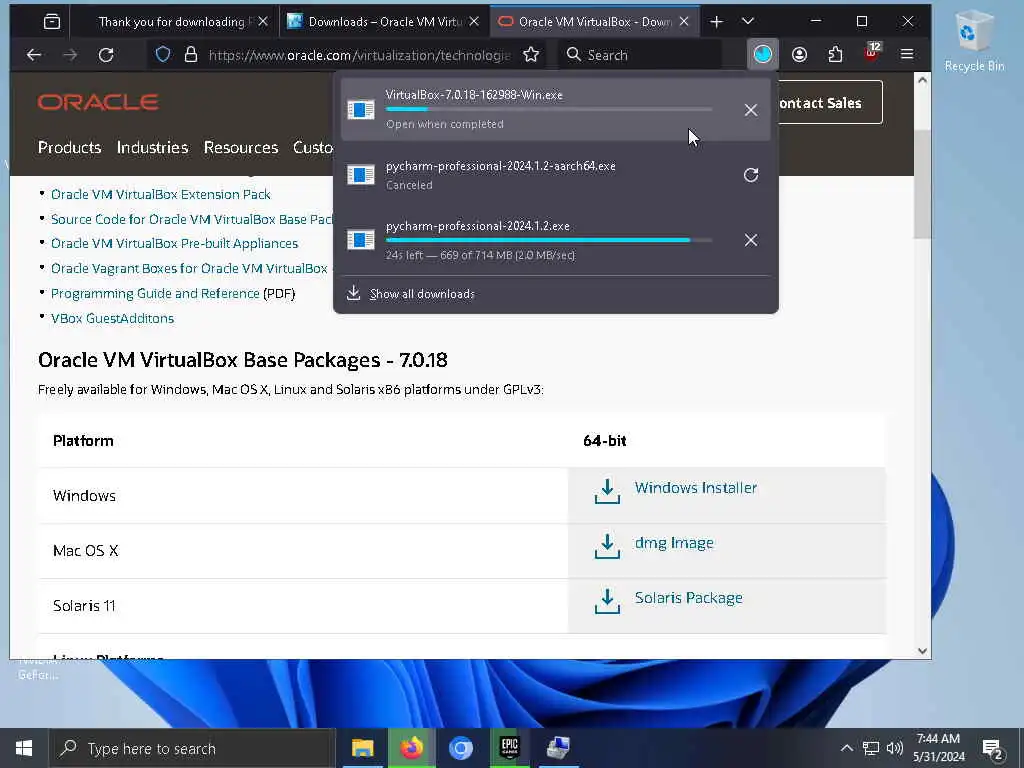This screenshot has width=1024, height=768.
Task: Open the volume control in tray
Action: click(x=895, y=748)
